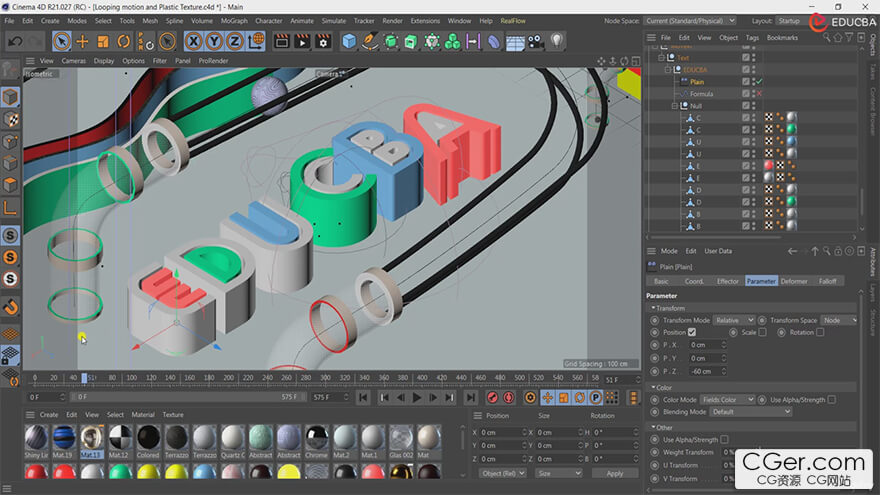Click Render View clapperboard icon
880x495 pixels.
(x=282, y=42)
